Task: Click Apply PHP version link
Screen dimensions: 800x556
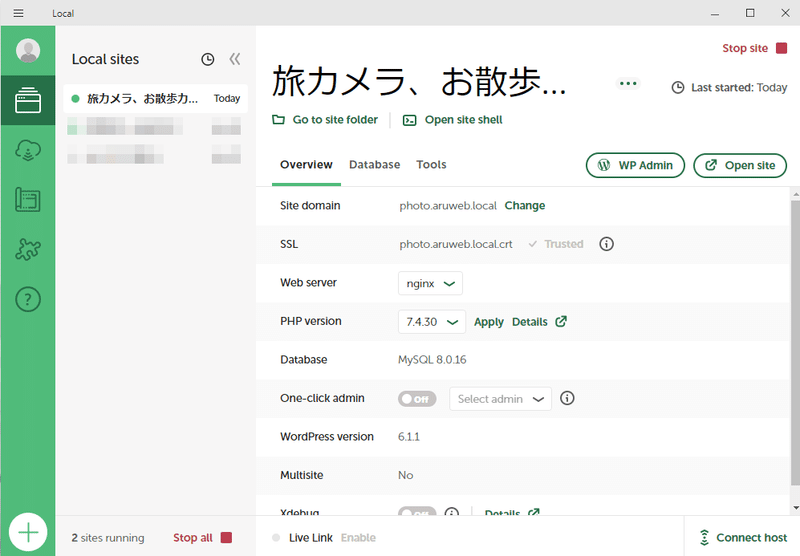Action: tap(488, 322)
